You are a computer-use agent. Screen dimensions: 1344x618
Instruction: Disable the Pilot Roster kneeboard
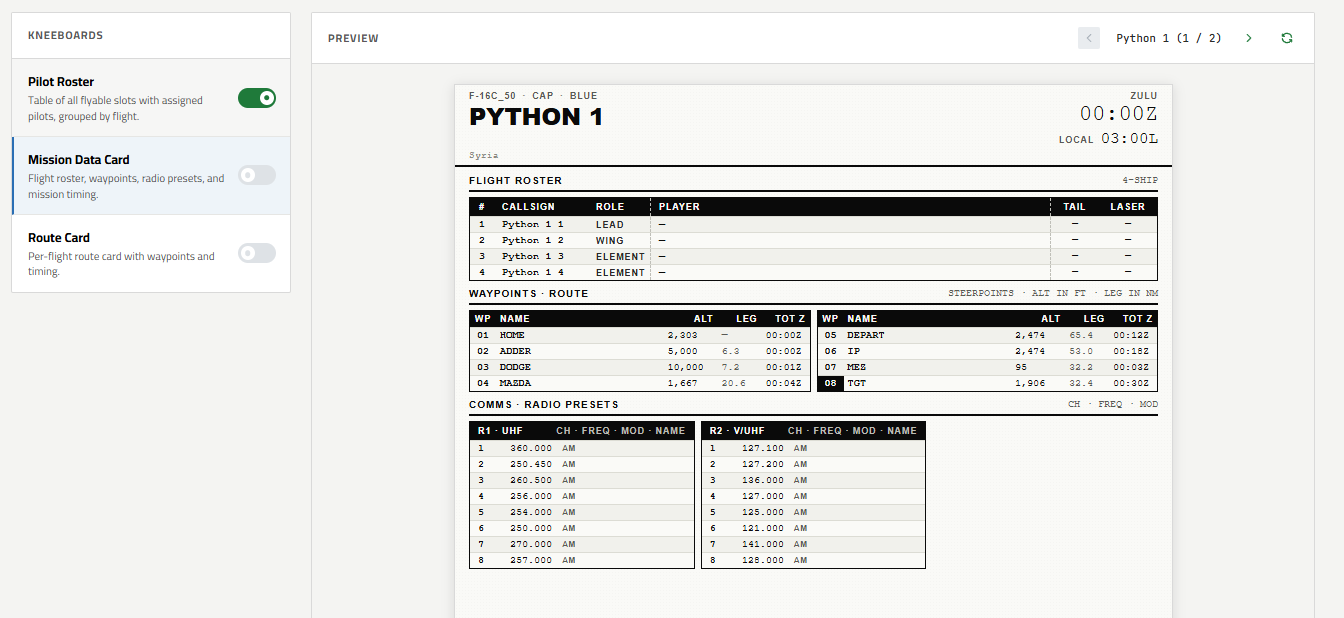[x=257, y=98]
